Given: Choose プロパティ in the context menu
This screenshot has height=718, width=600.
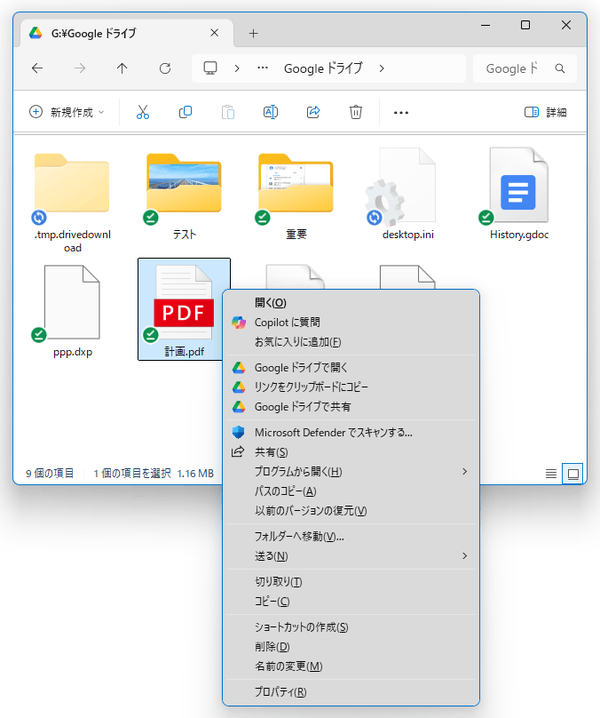Looking at the screenshot, I should point(280,692).
